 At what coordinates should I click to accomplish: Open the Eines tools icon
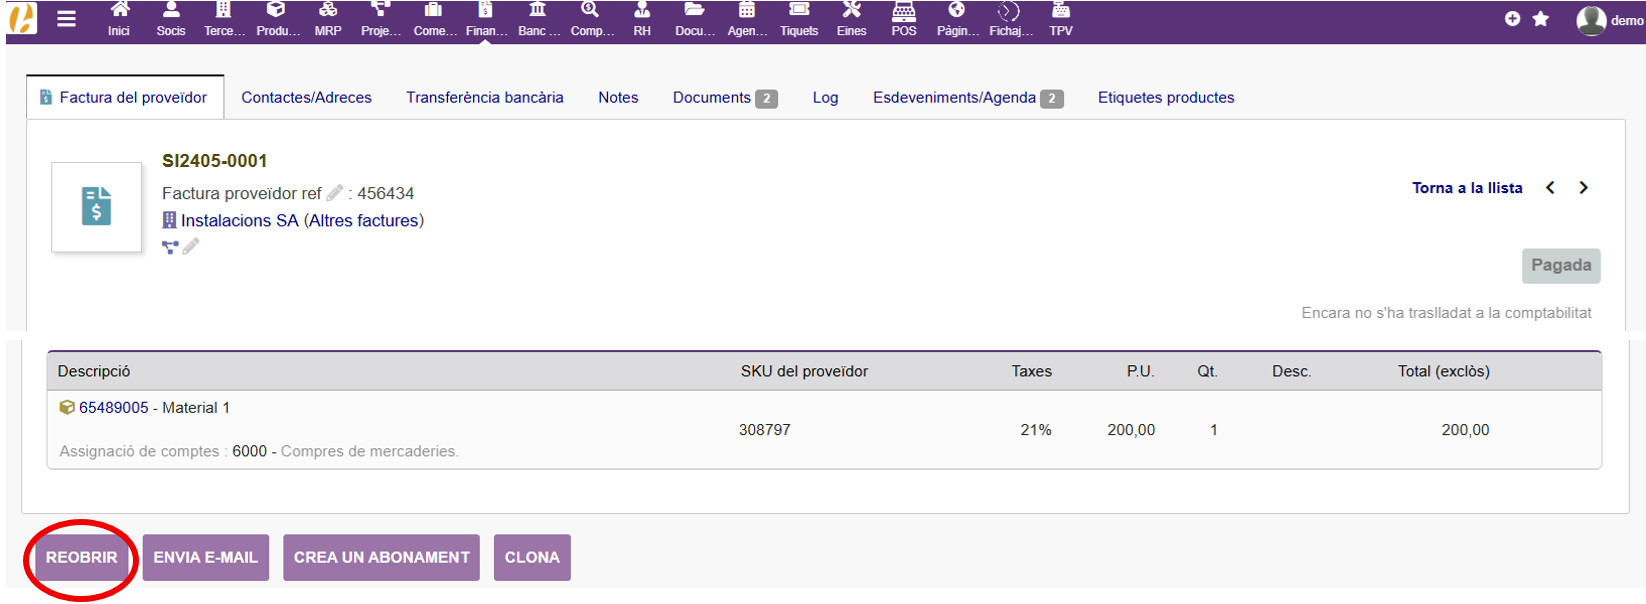tap(851, 19)
